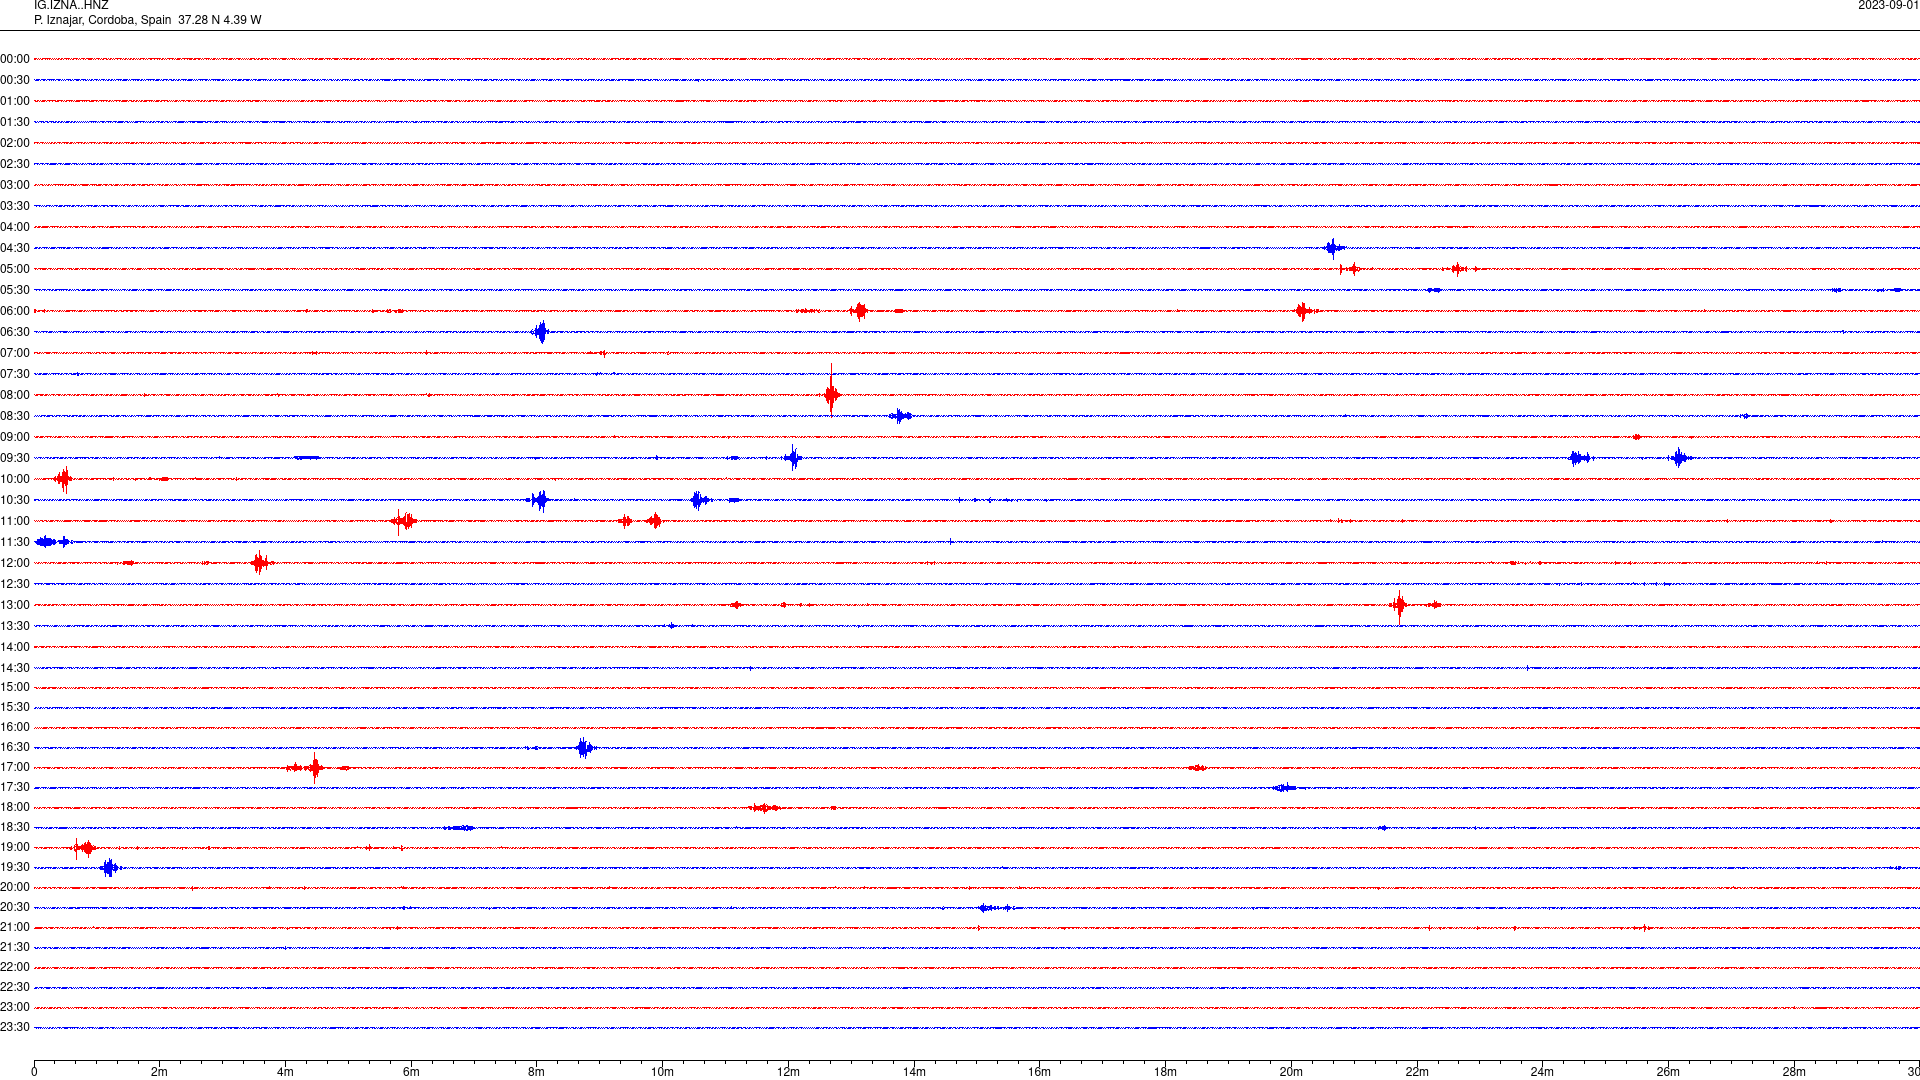Click the 19:00 row label

15,847
